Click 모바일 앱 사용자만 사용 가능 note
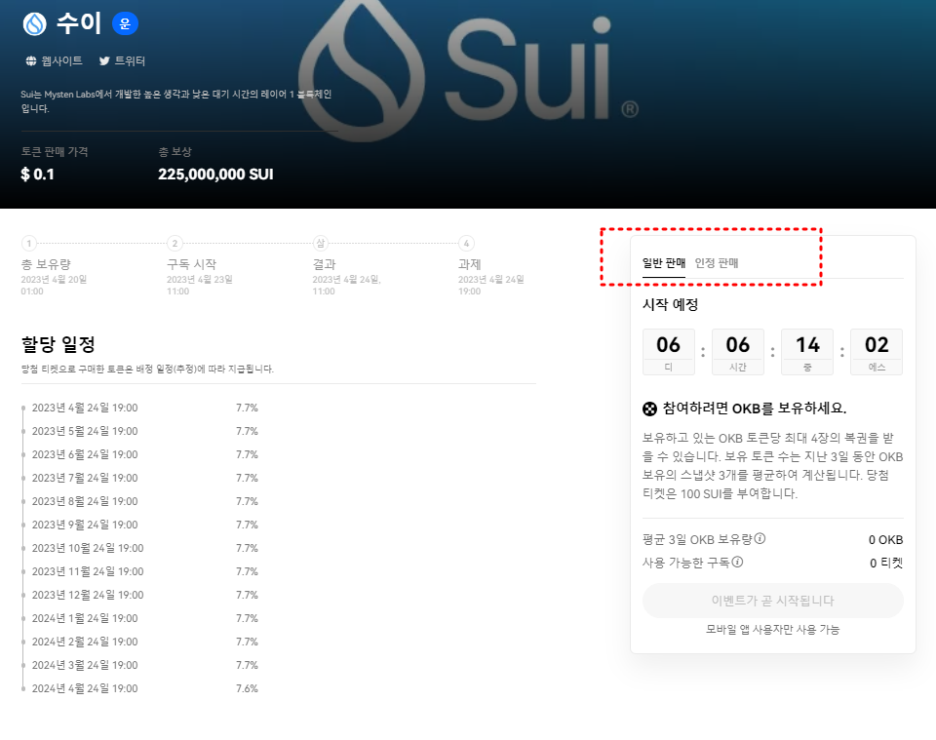Screen dimensions: 936x740 click(x=772, y=629)
